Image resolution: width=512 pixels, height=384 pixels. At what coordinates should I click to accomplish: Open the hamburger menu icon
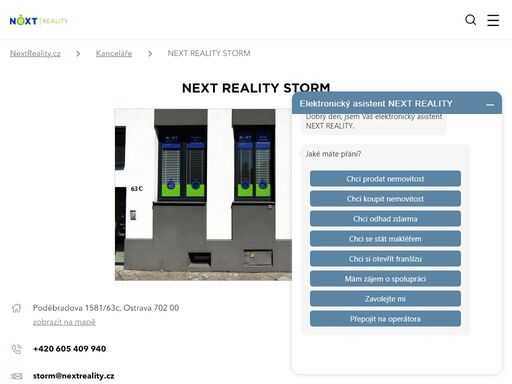point(493,20)
